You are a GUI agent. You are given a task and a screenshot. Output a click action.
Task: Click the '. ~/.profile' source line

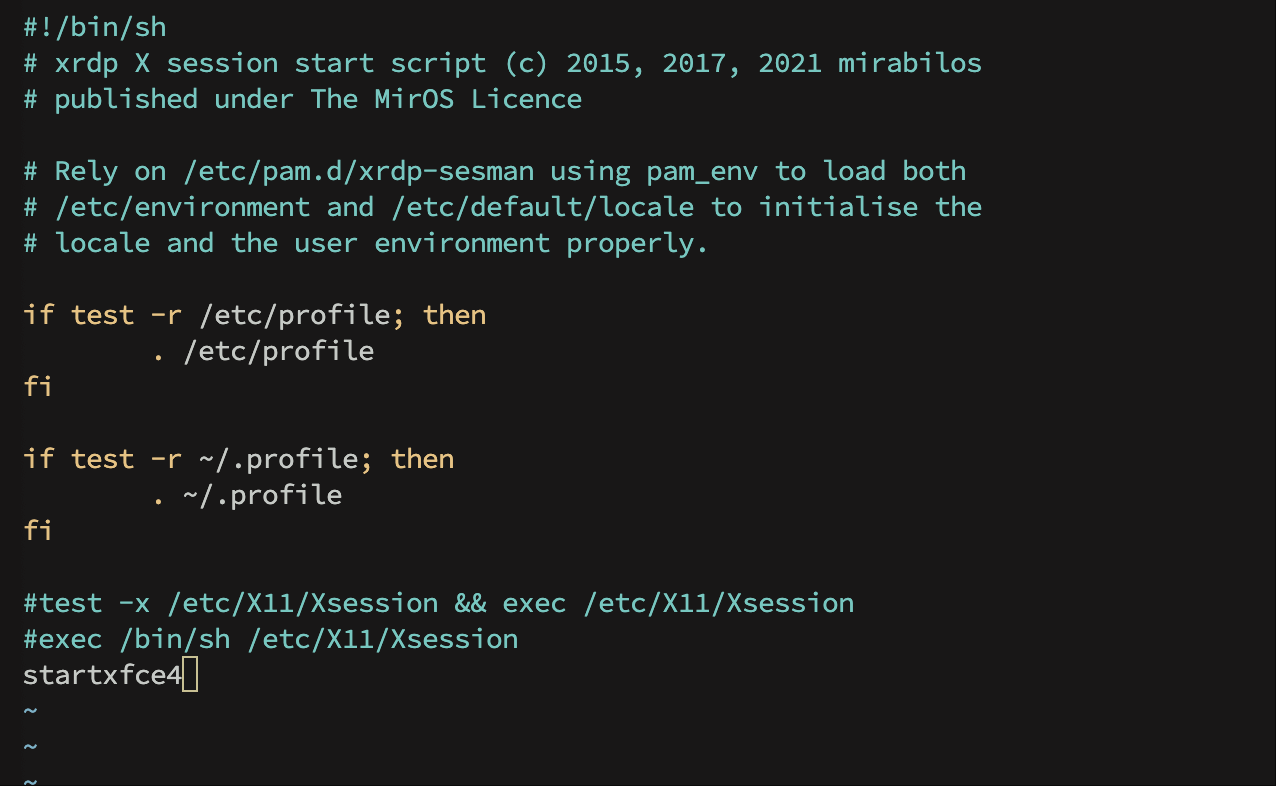click(246, 495)
